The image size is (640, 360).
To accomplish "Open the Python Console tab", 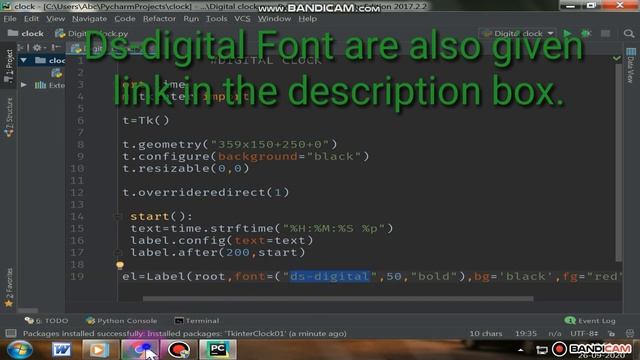I will 121,321.
